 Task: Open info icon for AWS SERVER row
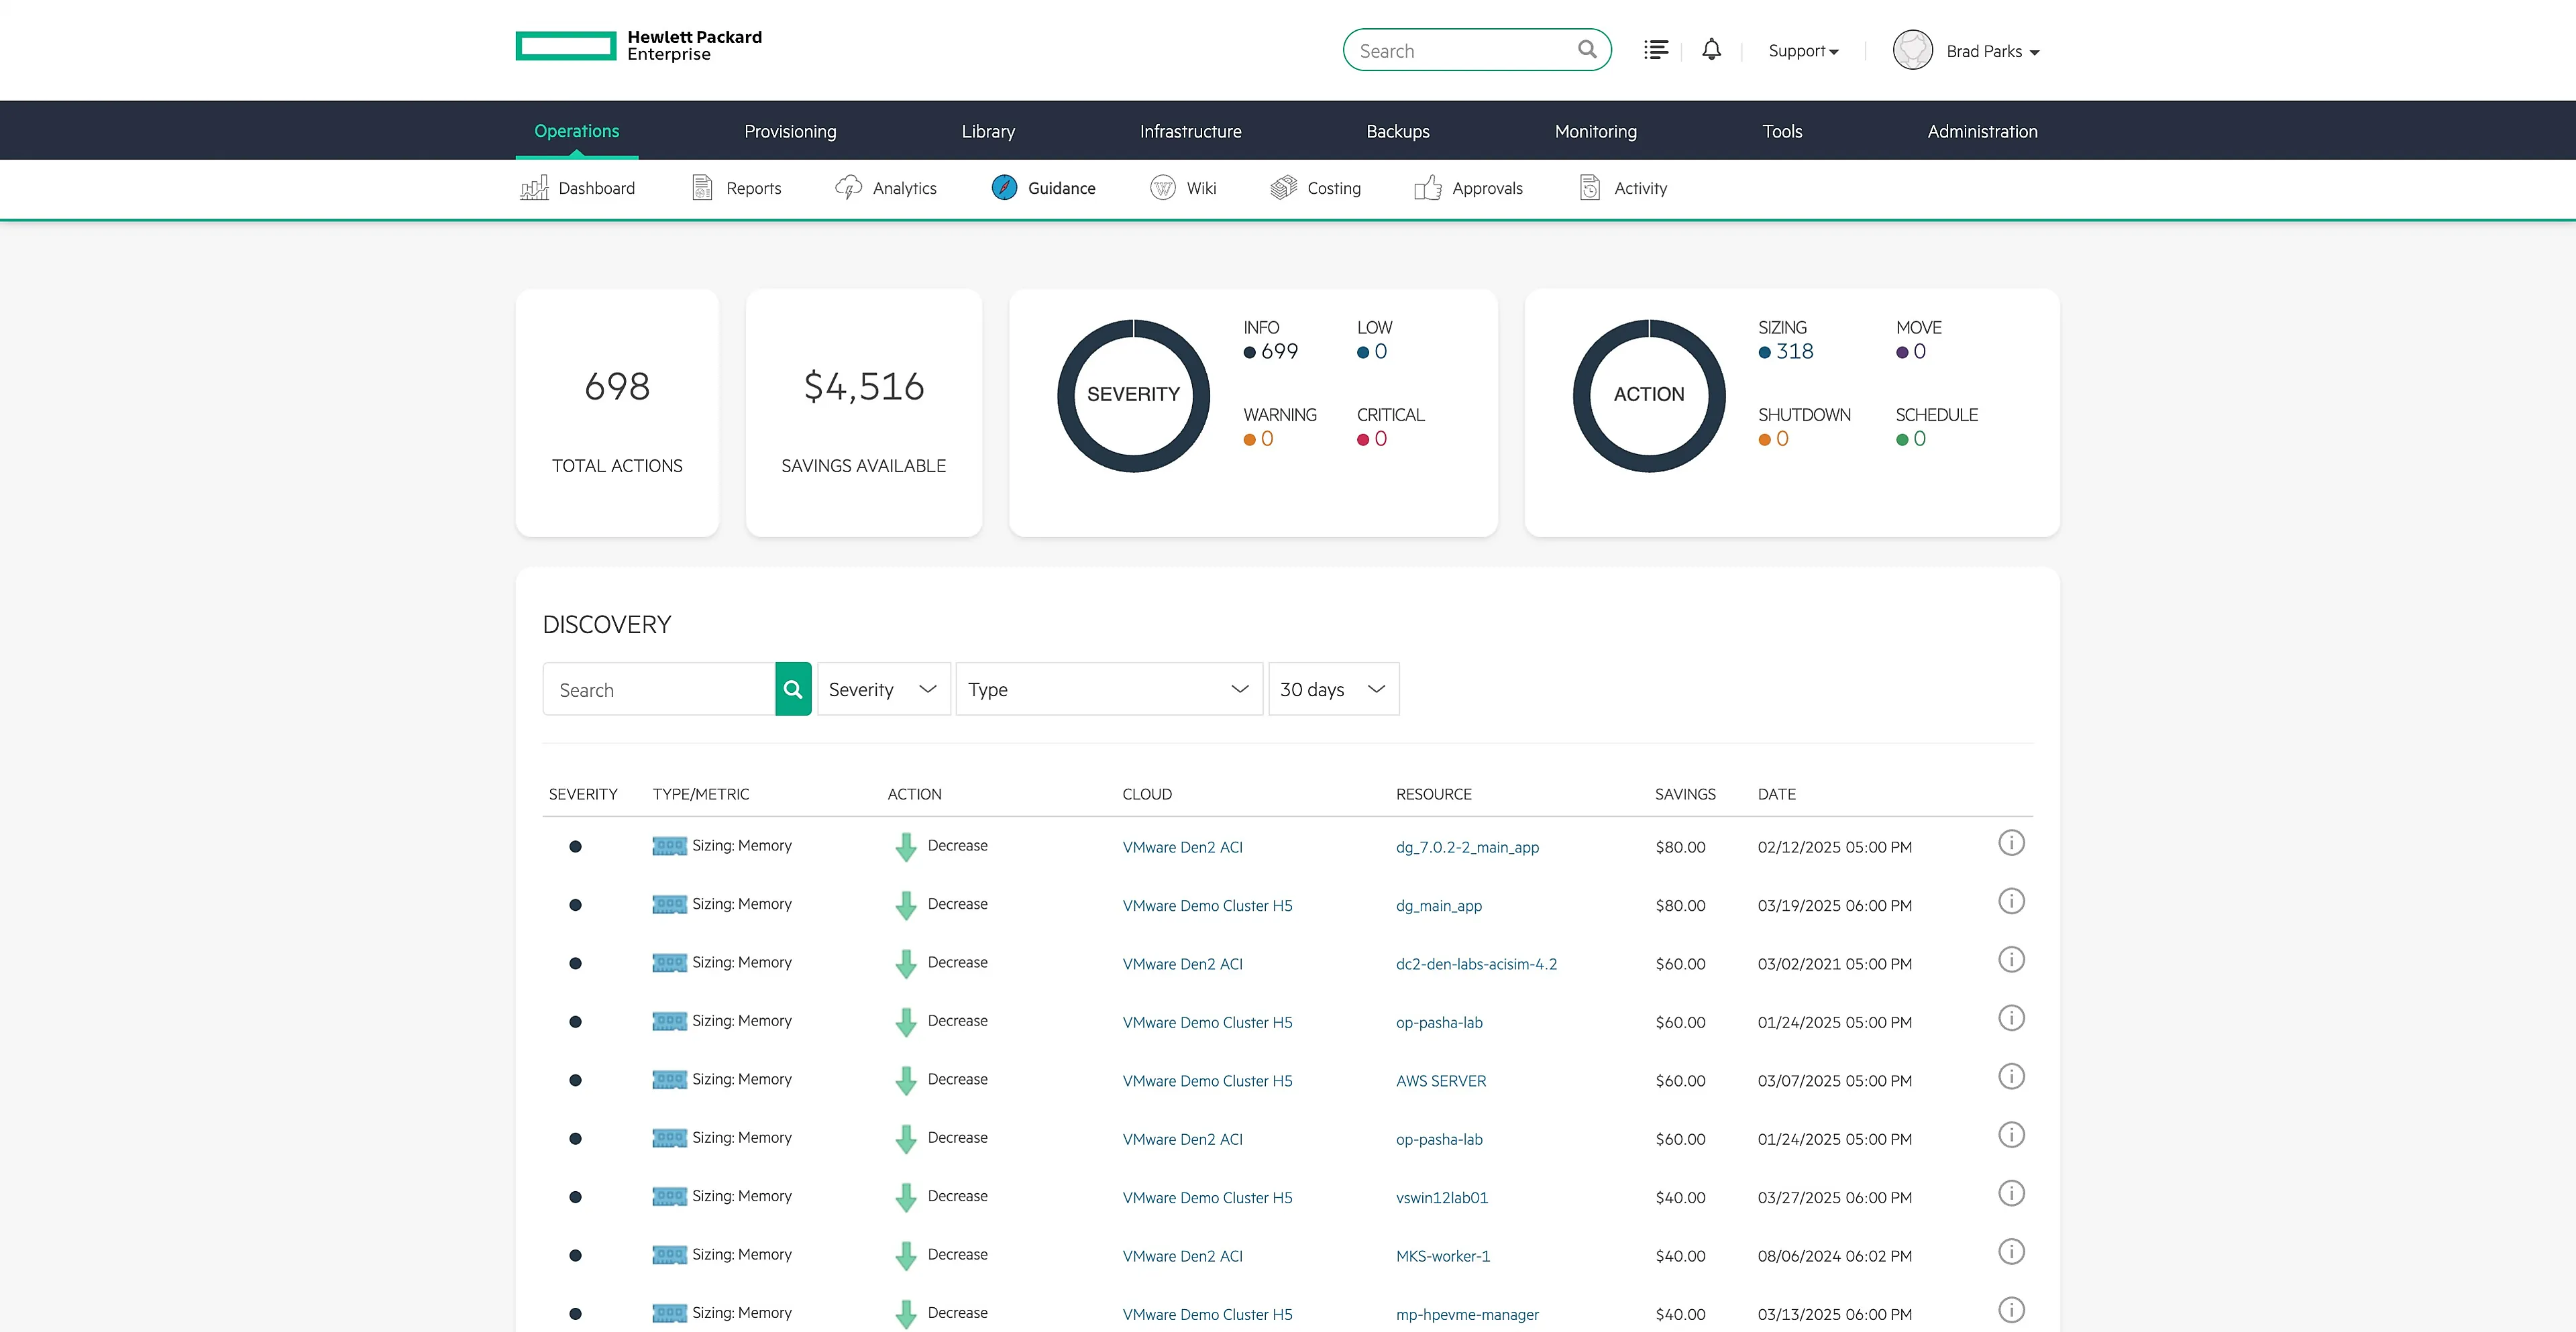[2011, 1077]
